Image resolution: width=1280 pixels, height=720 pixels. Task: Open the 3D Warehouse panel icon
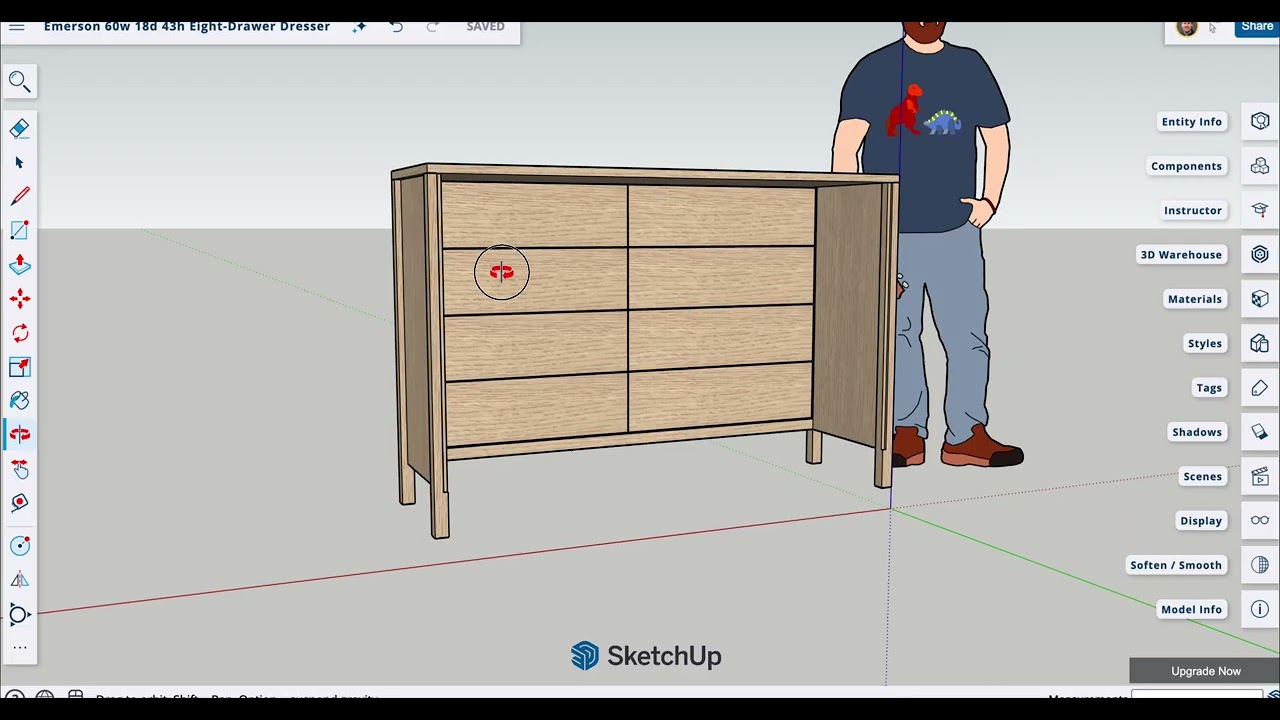[x=1259, y=254]
